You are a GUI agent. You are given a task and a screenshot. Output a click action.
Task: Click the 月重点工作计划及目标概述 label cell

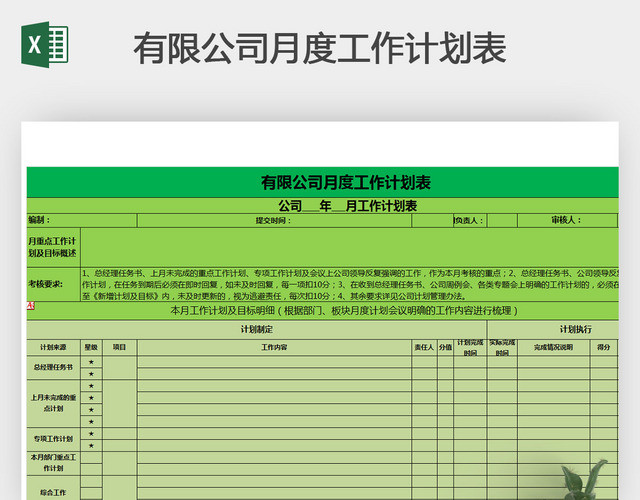(53, 247)
